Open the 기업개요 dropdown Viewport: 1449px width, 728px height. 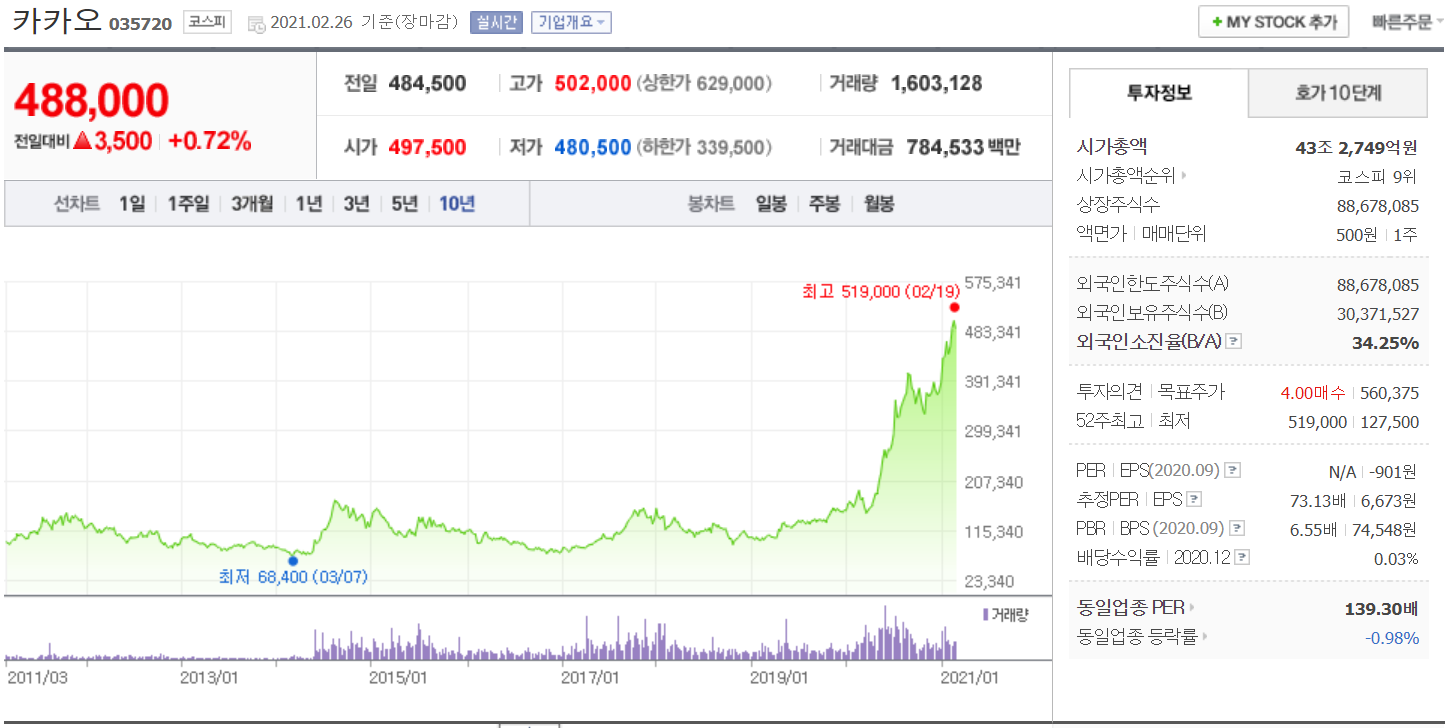point(571,22)
